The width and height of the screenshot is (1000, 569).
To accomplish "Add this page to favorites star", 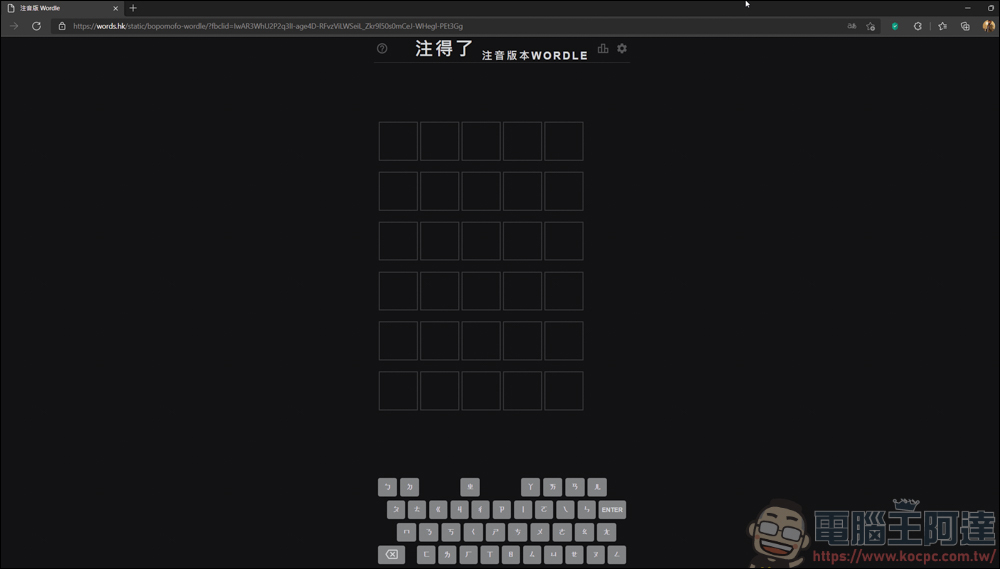I will pyautogui.click(x=871, y=26).
